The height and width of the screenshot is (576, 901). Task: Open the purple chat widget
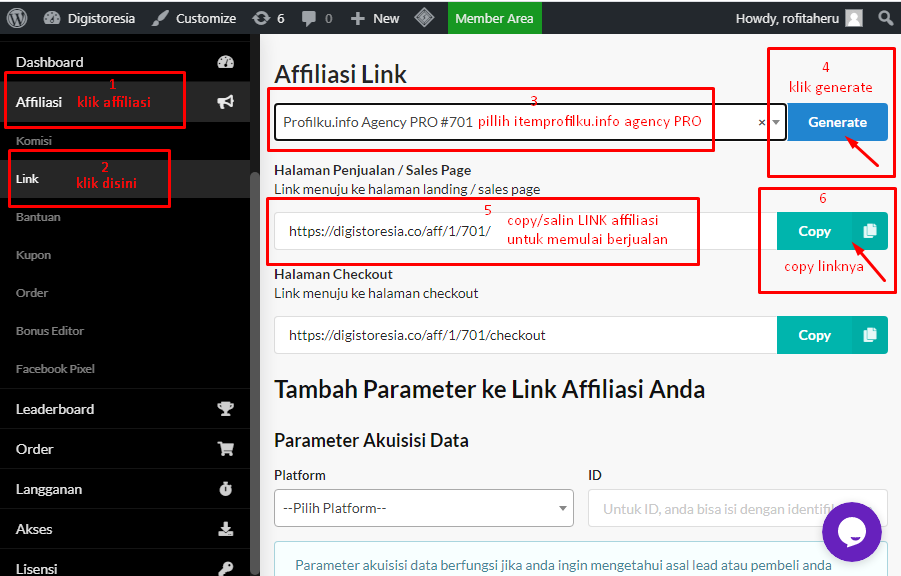pyautogui.click(x=852, y=532)
